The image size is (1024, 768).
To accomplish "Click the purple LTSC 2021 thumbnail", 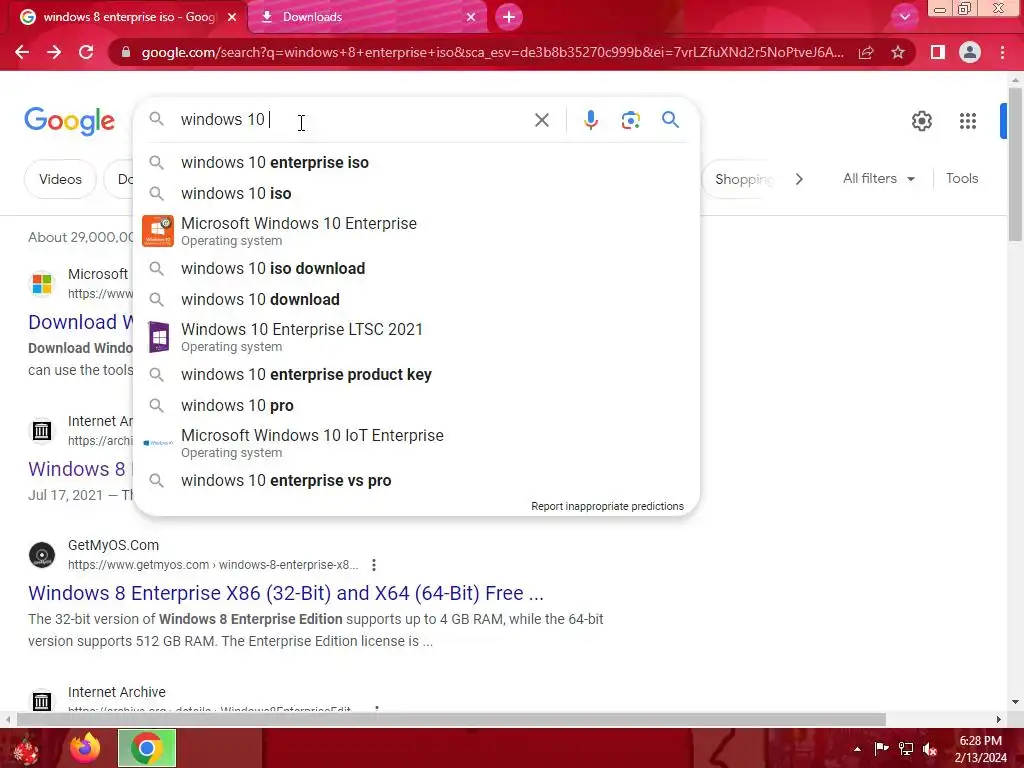I will (x=158, y=337).
